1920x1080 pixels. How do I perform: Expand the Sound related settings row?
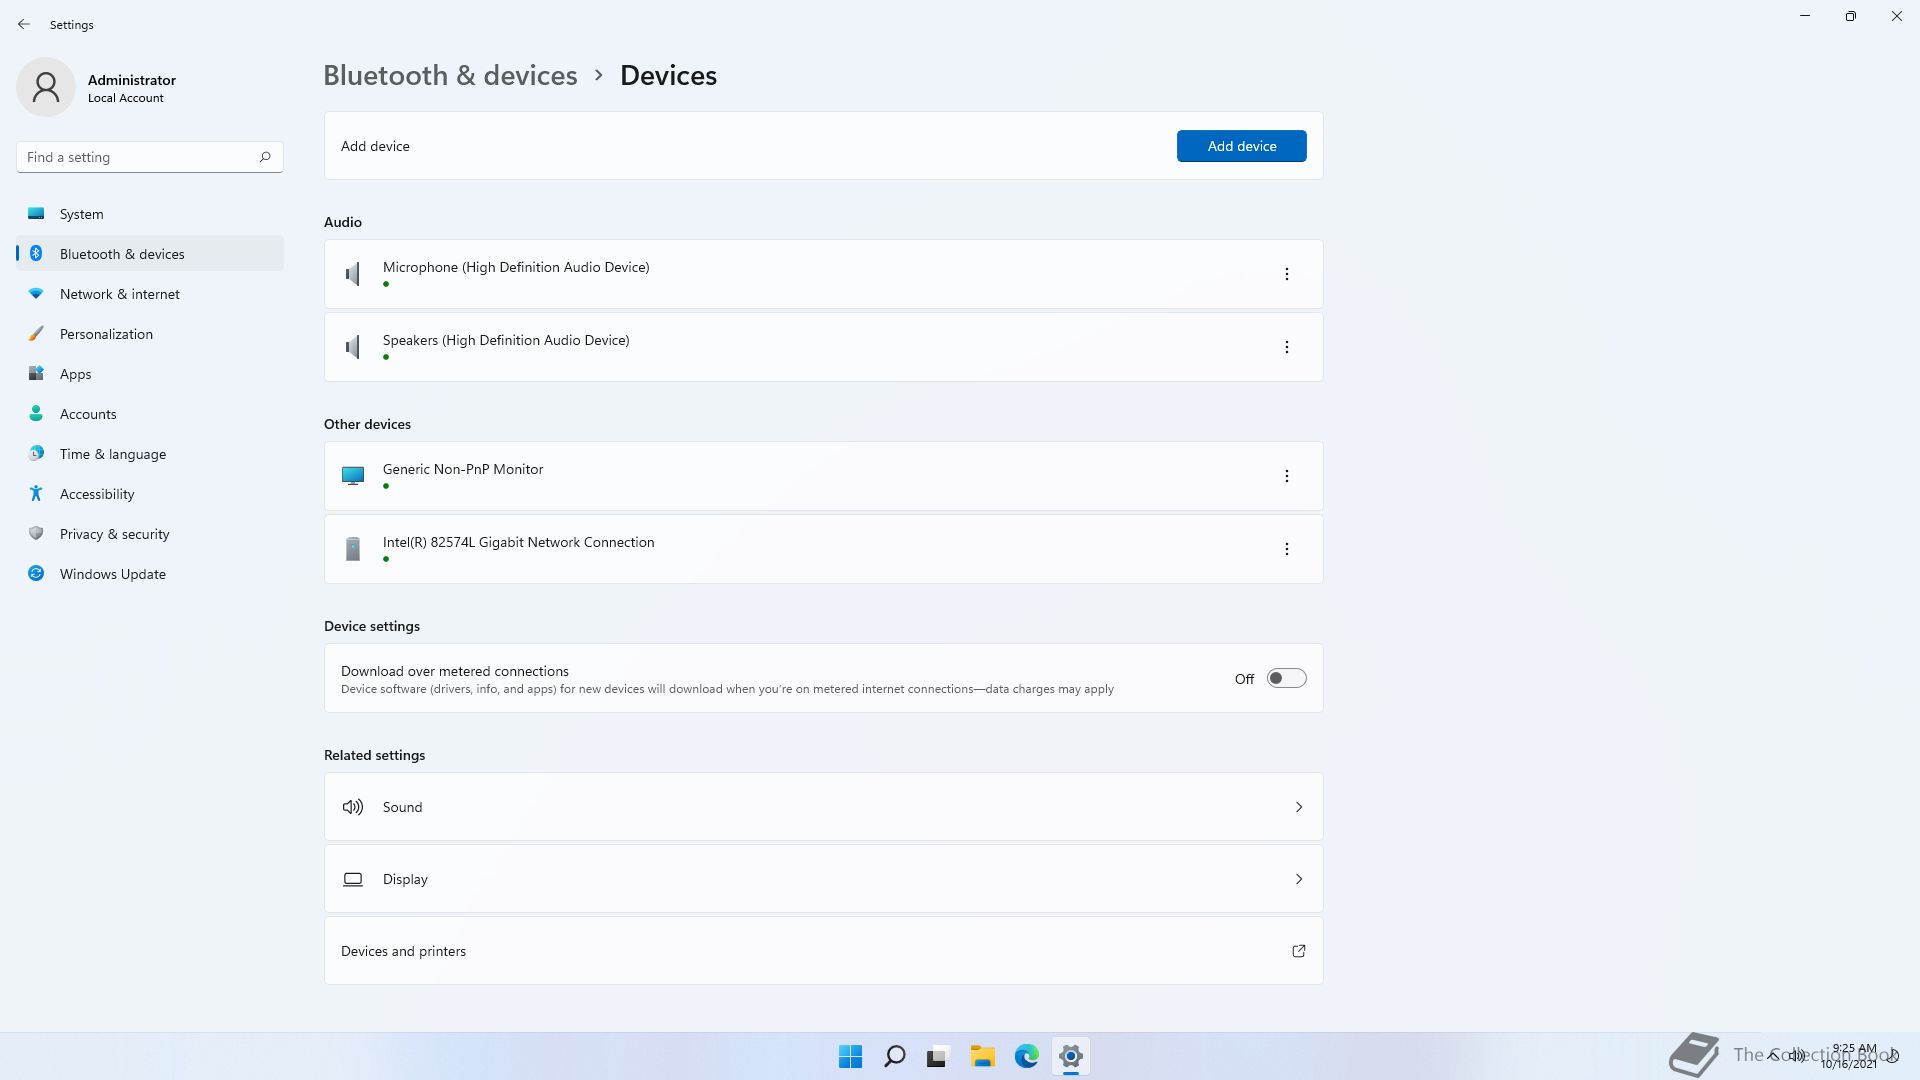(822, 807)
